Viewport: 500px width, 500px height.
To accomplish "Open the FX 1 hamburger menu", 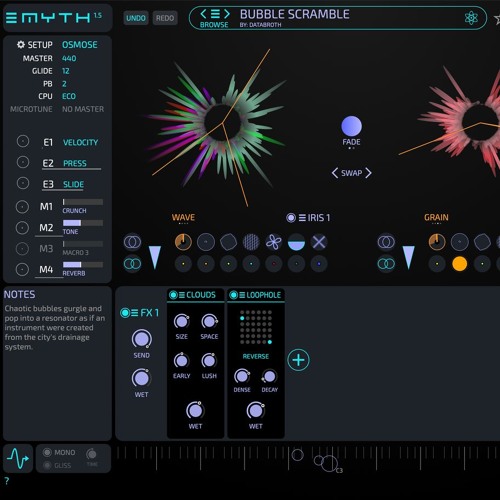I will pyautogui.click(x=134, y=313).
